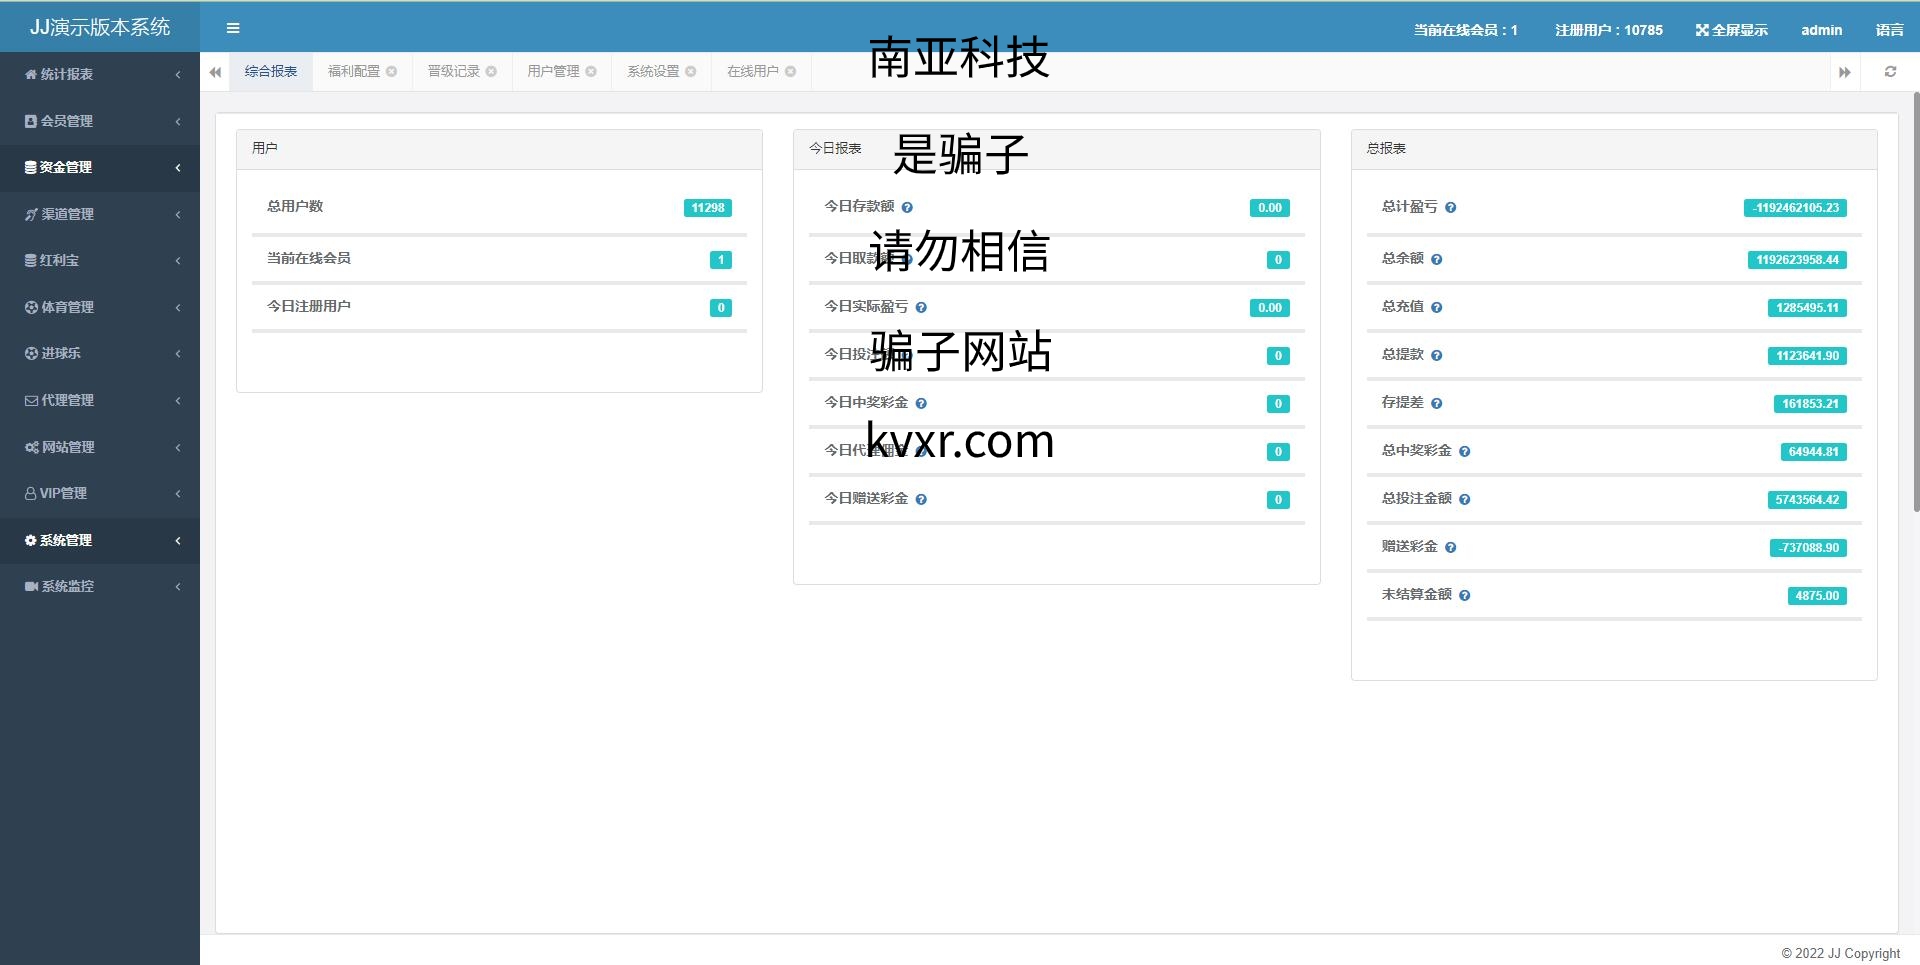This screenshot has width=1920, height=965.
Task: Click help icon next to 今日存款额
Action: [907, 208]
